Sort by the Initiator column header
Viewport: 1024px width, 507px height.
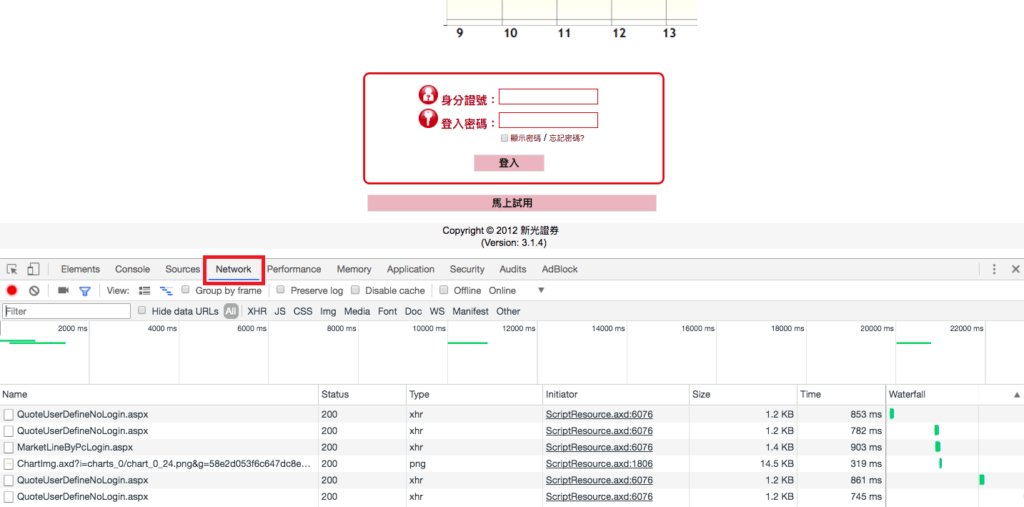[616, 395]
